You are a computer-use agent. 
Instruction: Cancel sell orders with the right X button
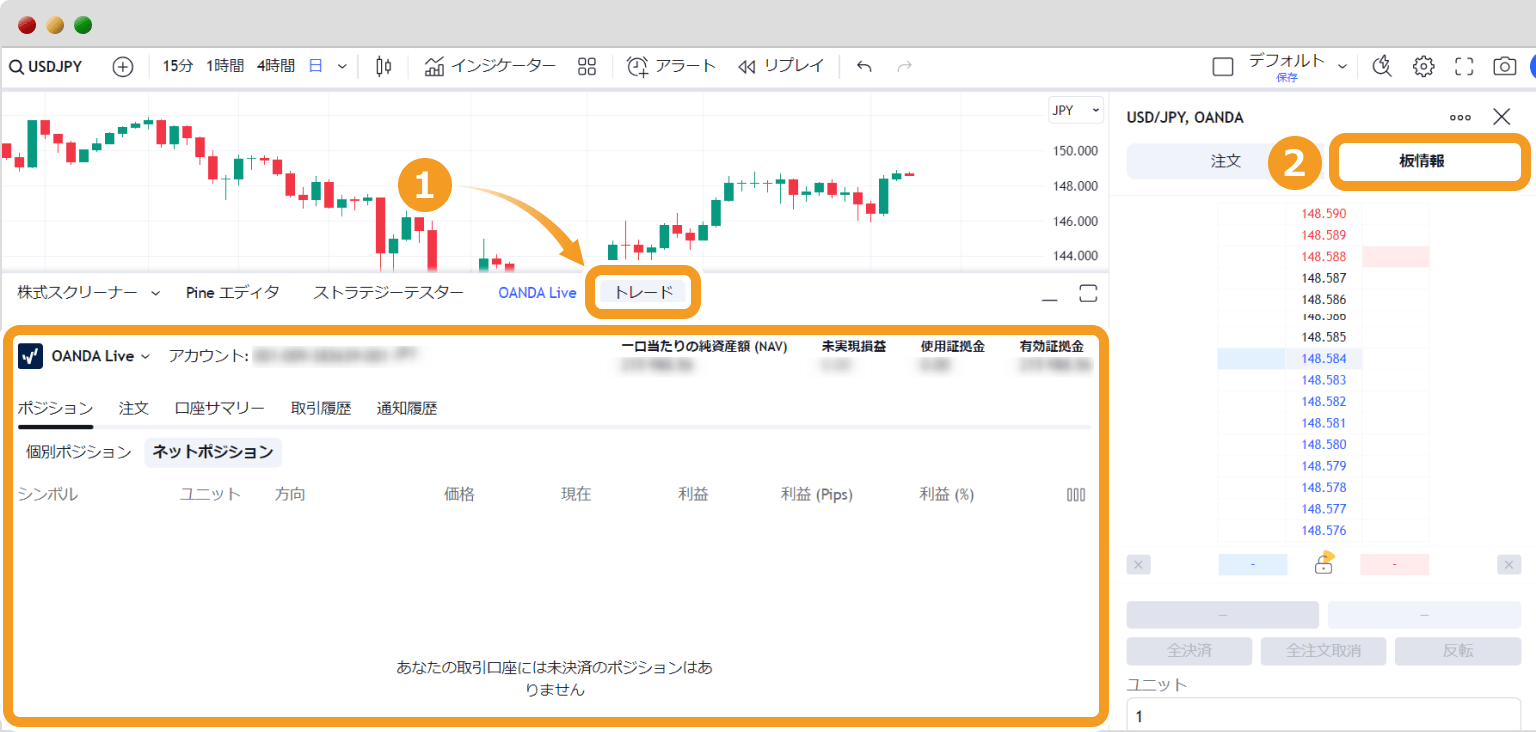[1509, 565]
